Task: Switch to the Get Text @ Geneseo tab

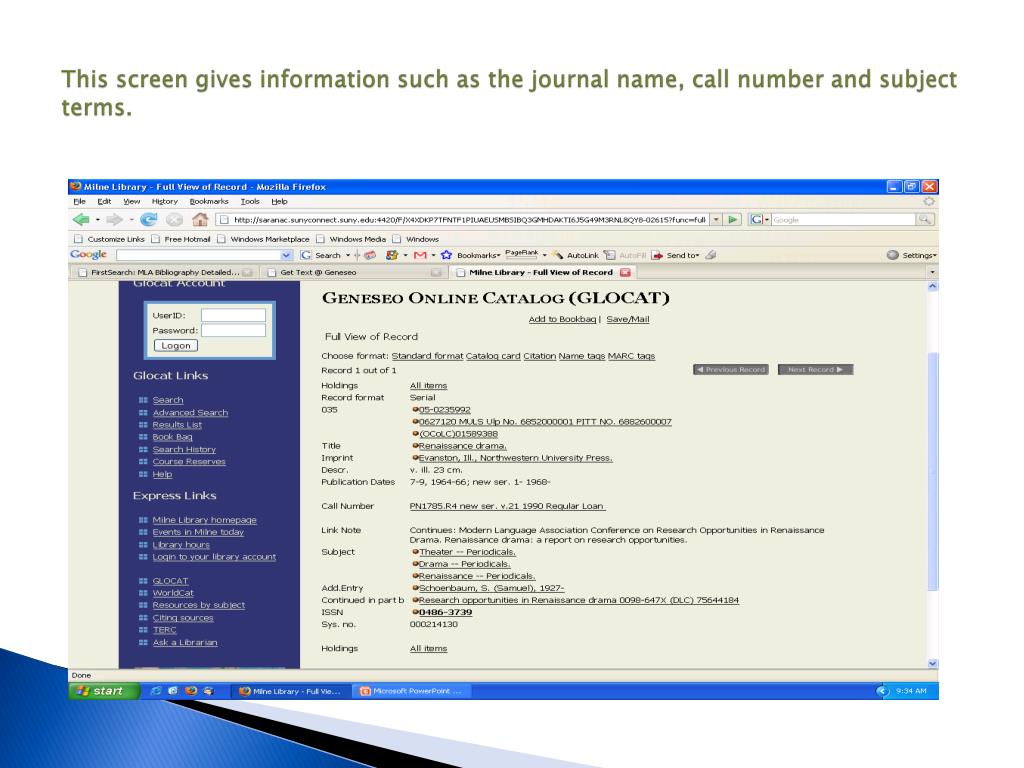Action: [x=354, y=272]
